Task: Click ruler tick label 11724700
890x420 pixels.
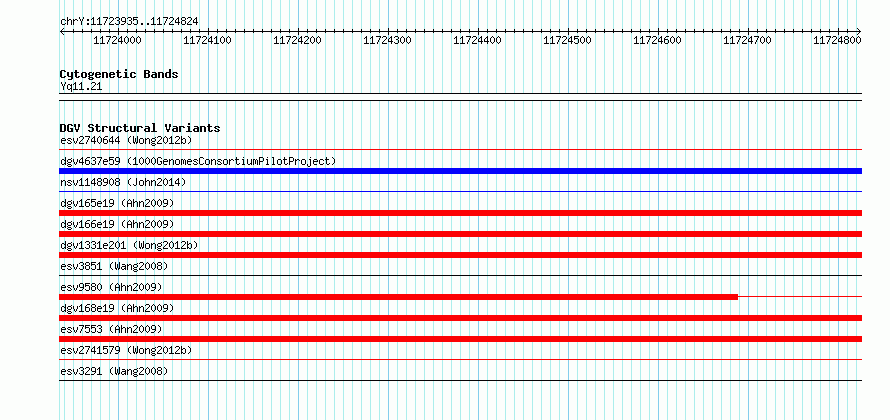Action: 748,40
